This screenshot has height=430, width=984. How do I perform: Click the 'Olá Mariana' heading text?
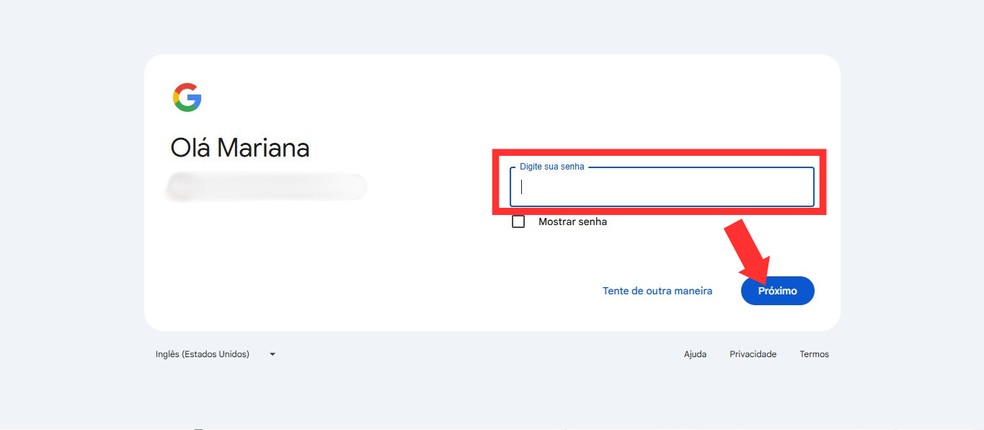240,148
